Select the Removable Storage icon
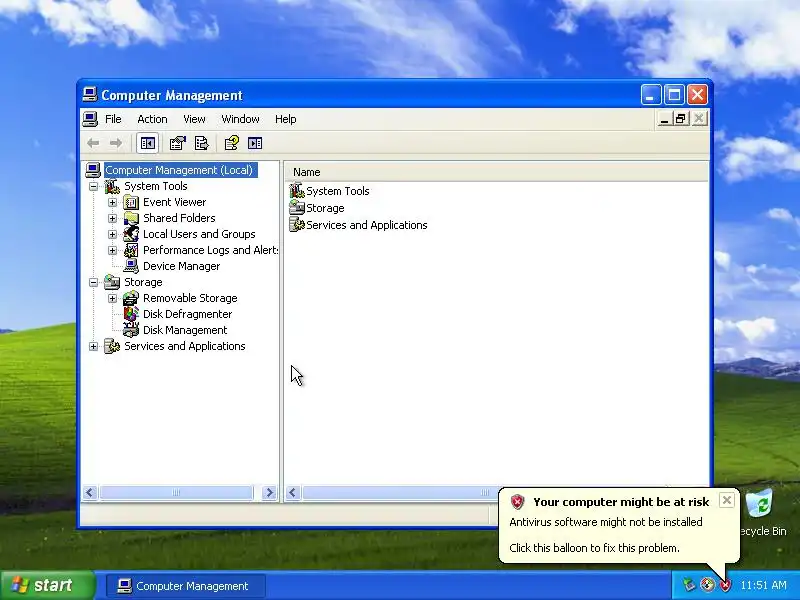800x600 pixels. click(x=131, y=298)
